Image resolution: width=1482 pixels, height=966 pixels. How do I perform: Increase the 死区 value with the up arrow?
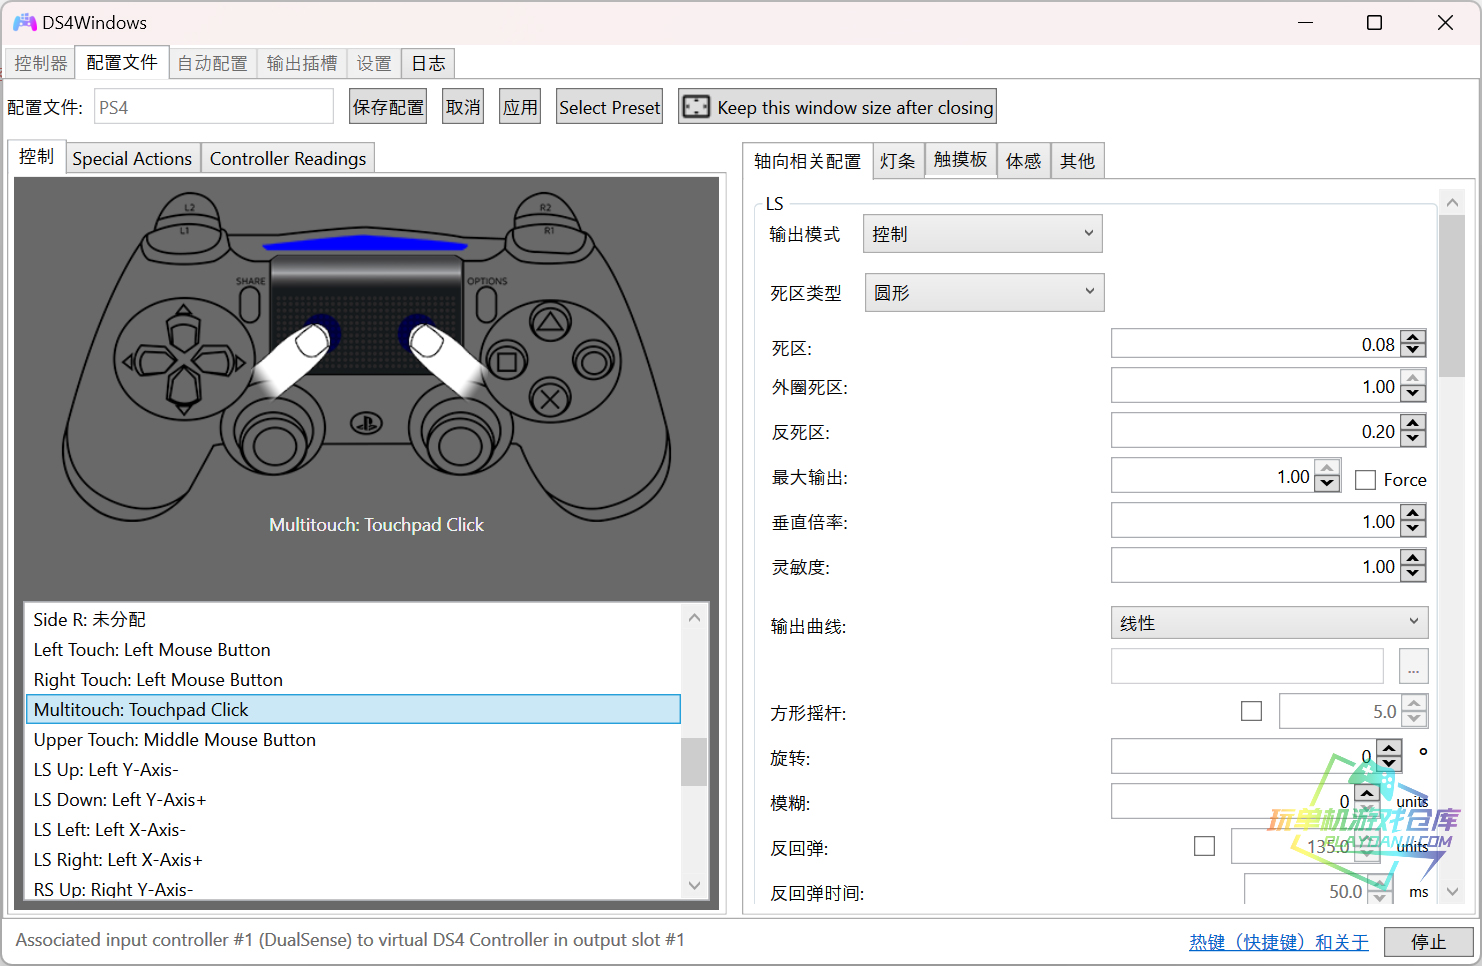pyautogui.click(x=1413, y=337)
